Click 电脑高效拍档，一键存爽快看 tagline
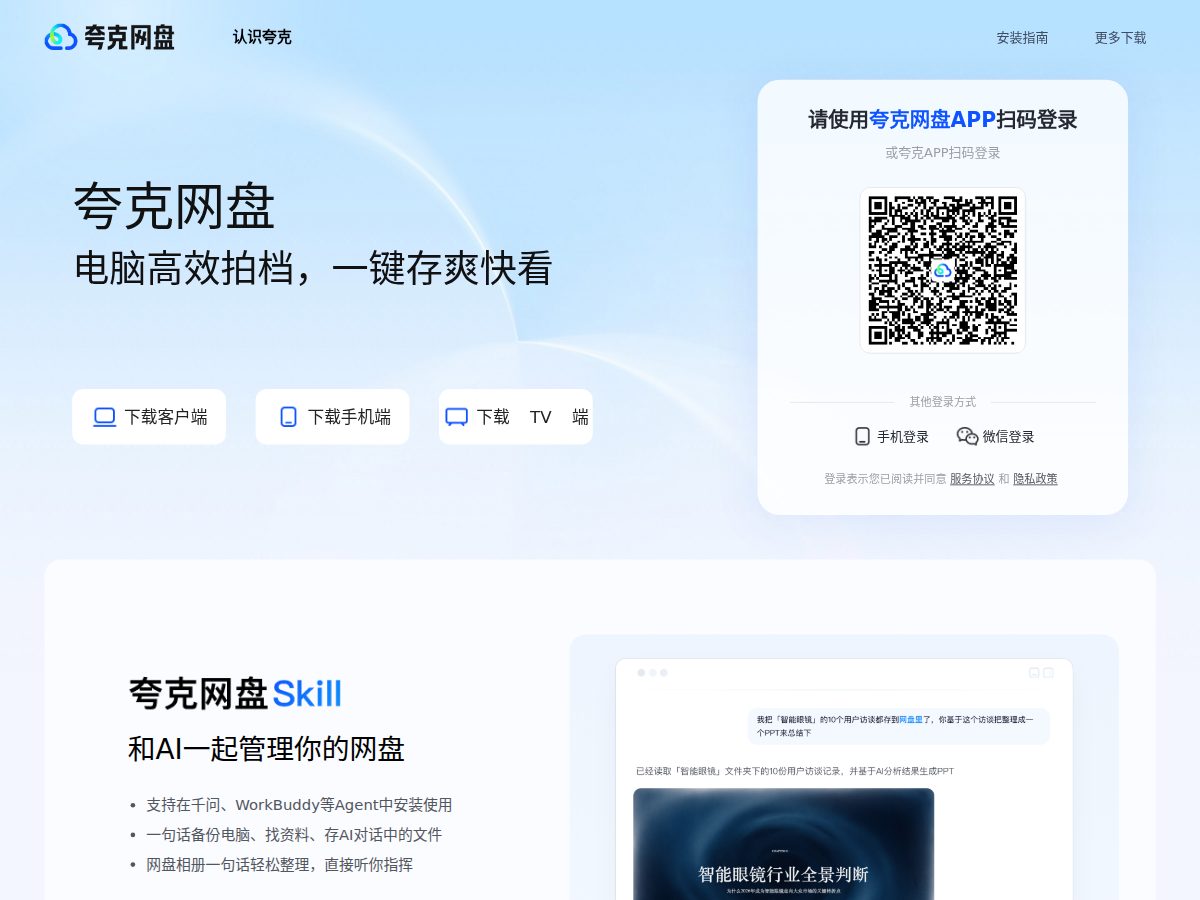The image size is (1200, 900). [x=313, y=269]
